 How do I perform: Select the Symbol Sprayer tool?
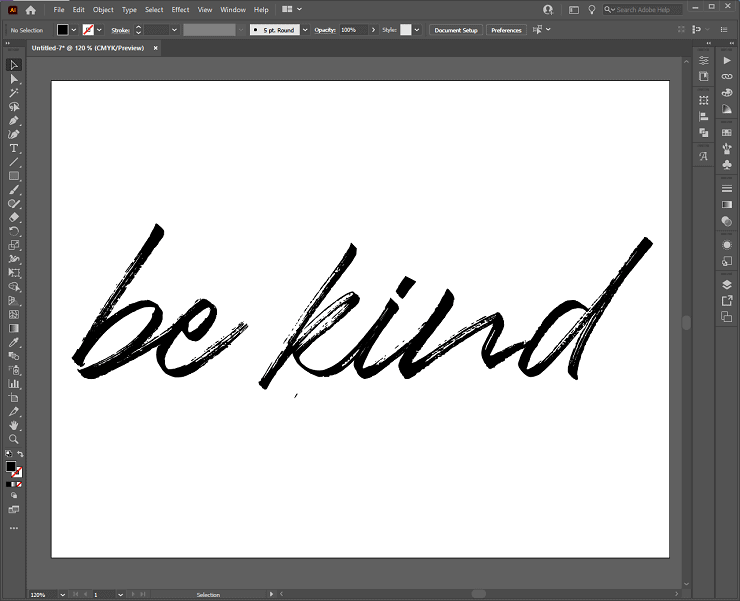(x=14, y=370)
